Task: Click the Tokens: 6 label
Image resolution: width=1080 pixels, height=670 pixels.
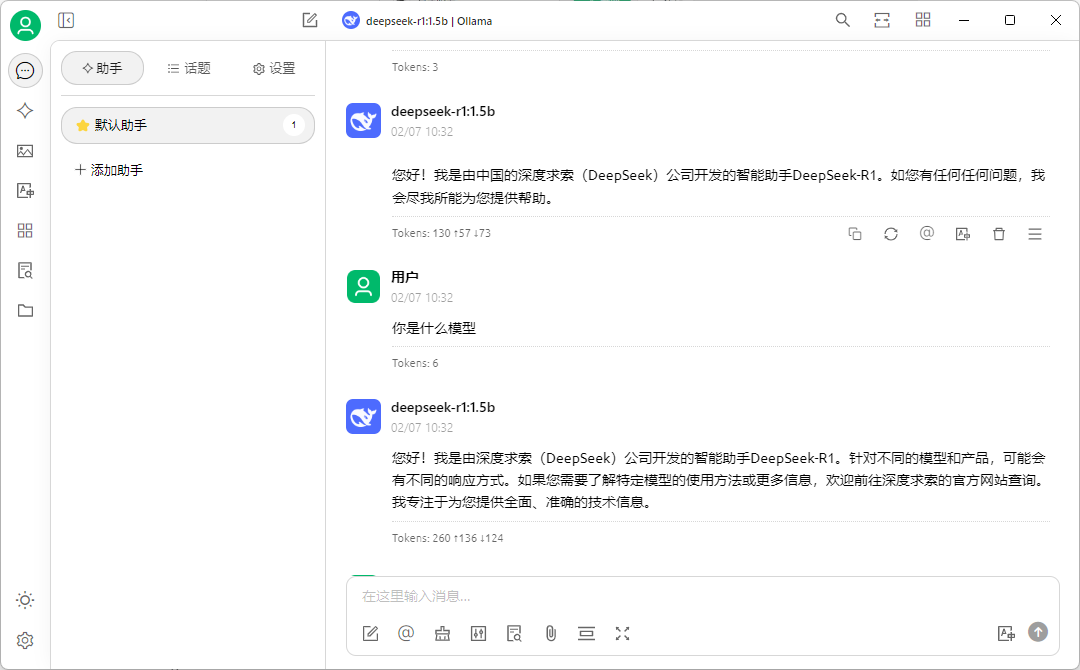Action: pyautogui.click(x=415, y=364)
